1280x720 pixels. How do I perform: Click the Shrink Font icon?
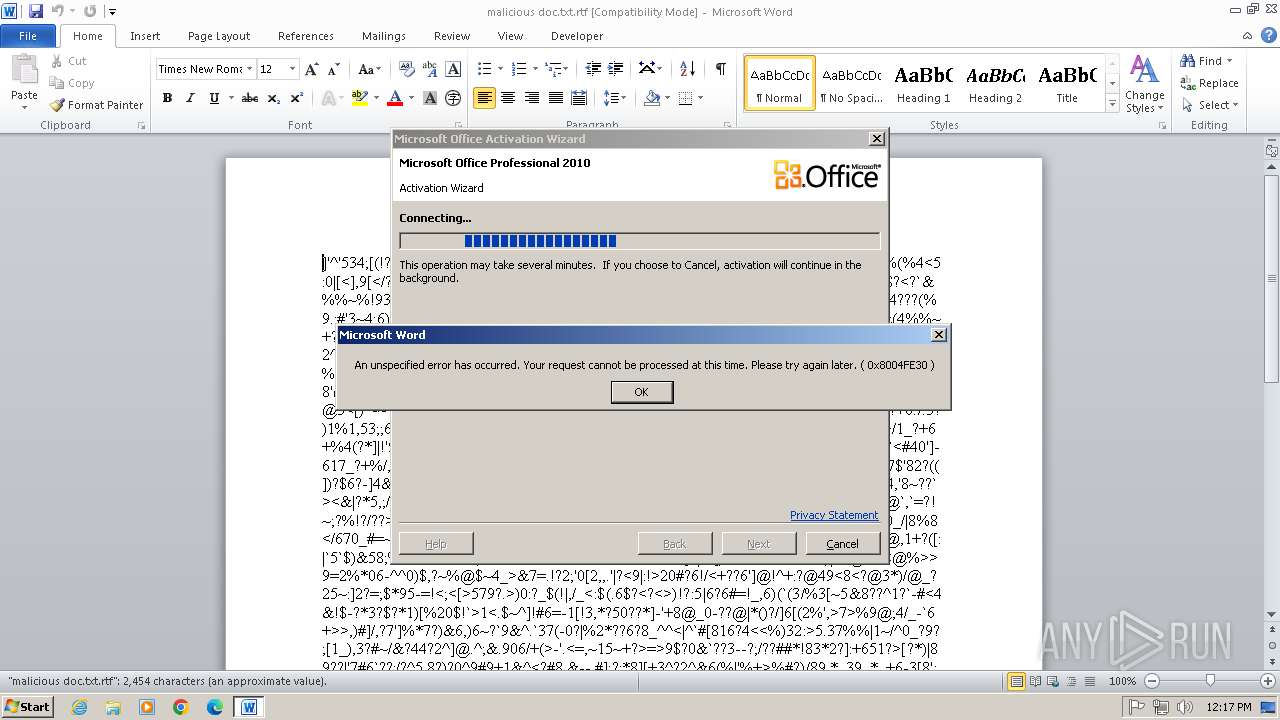coord(335,69)
